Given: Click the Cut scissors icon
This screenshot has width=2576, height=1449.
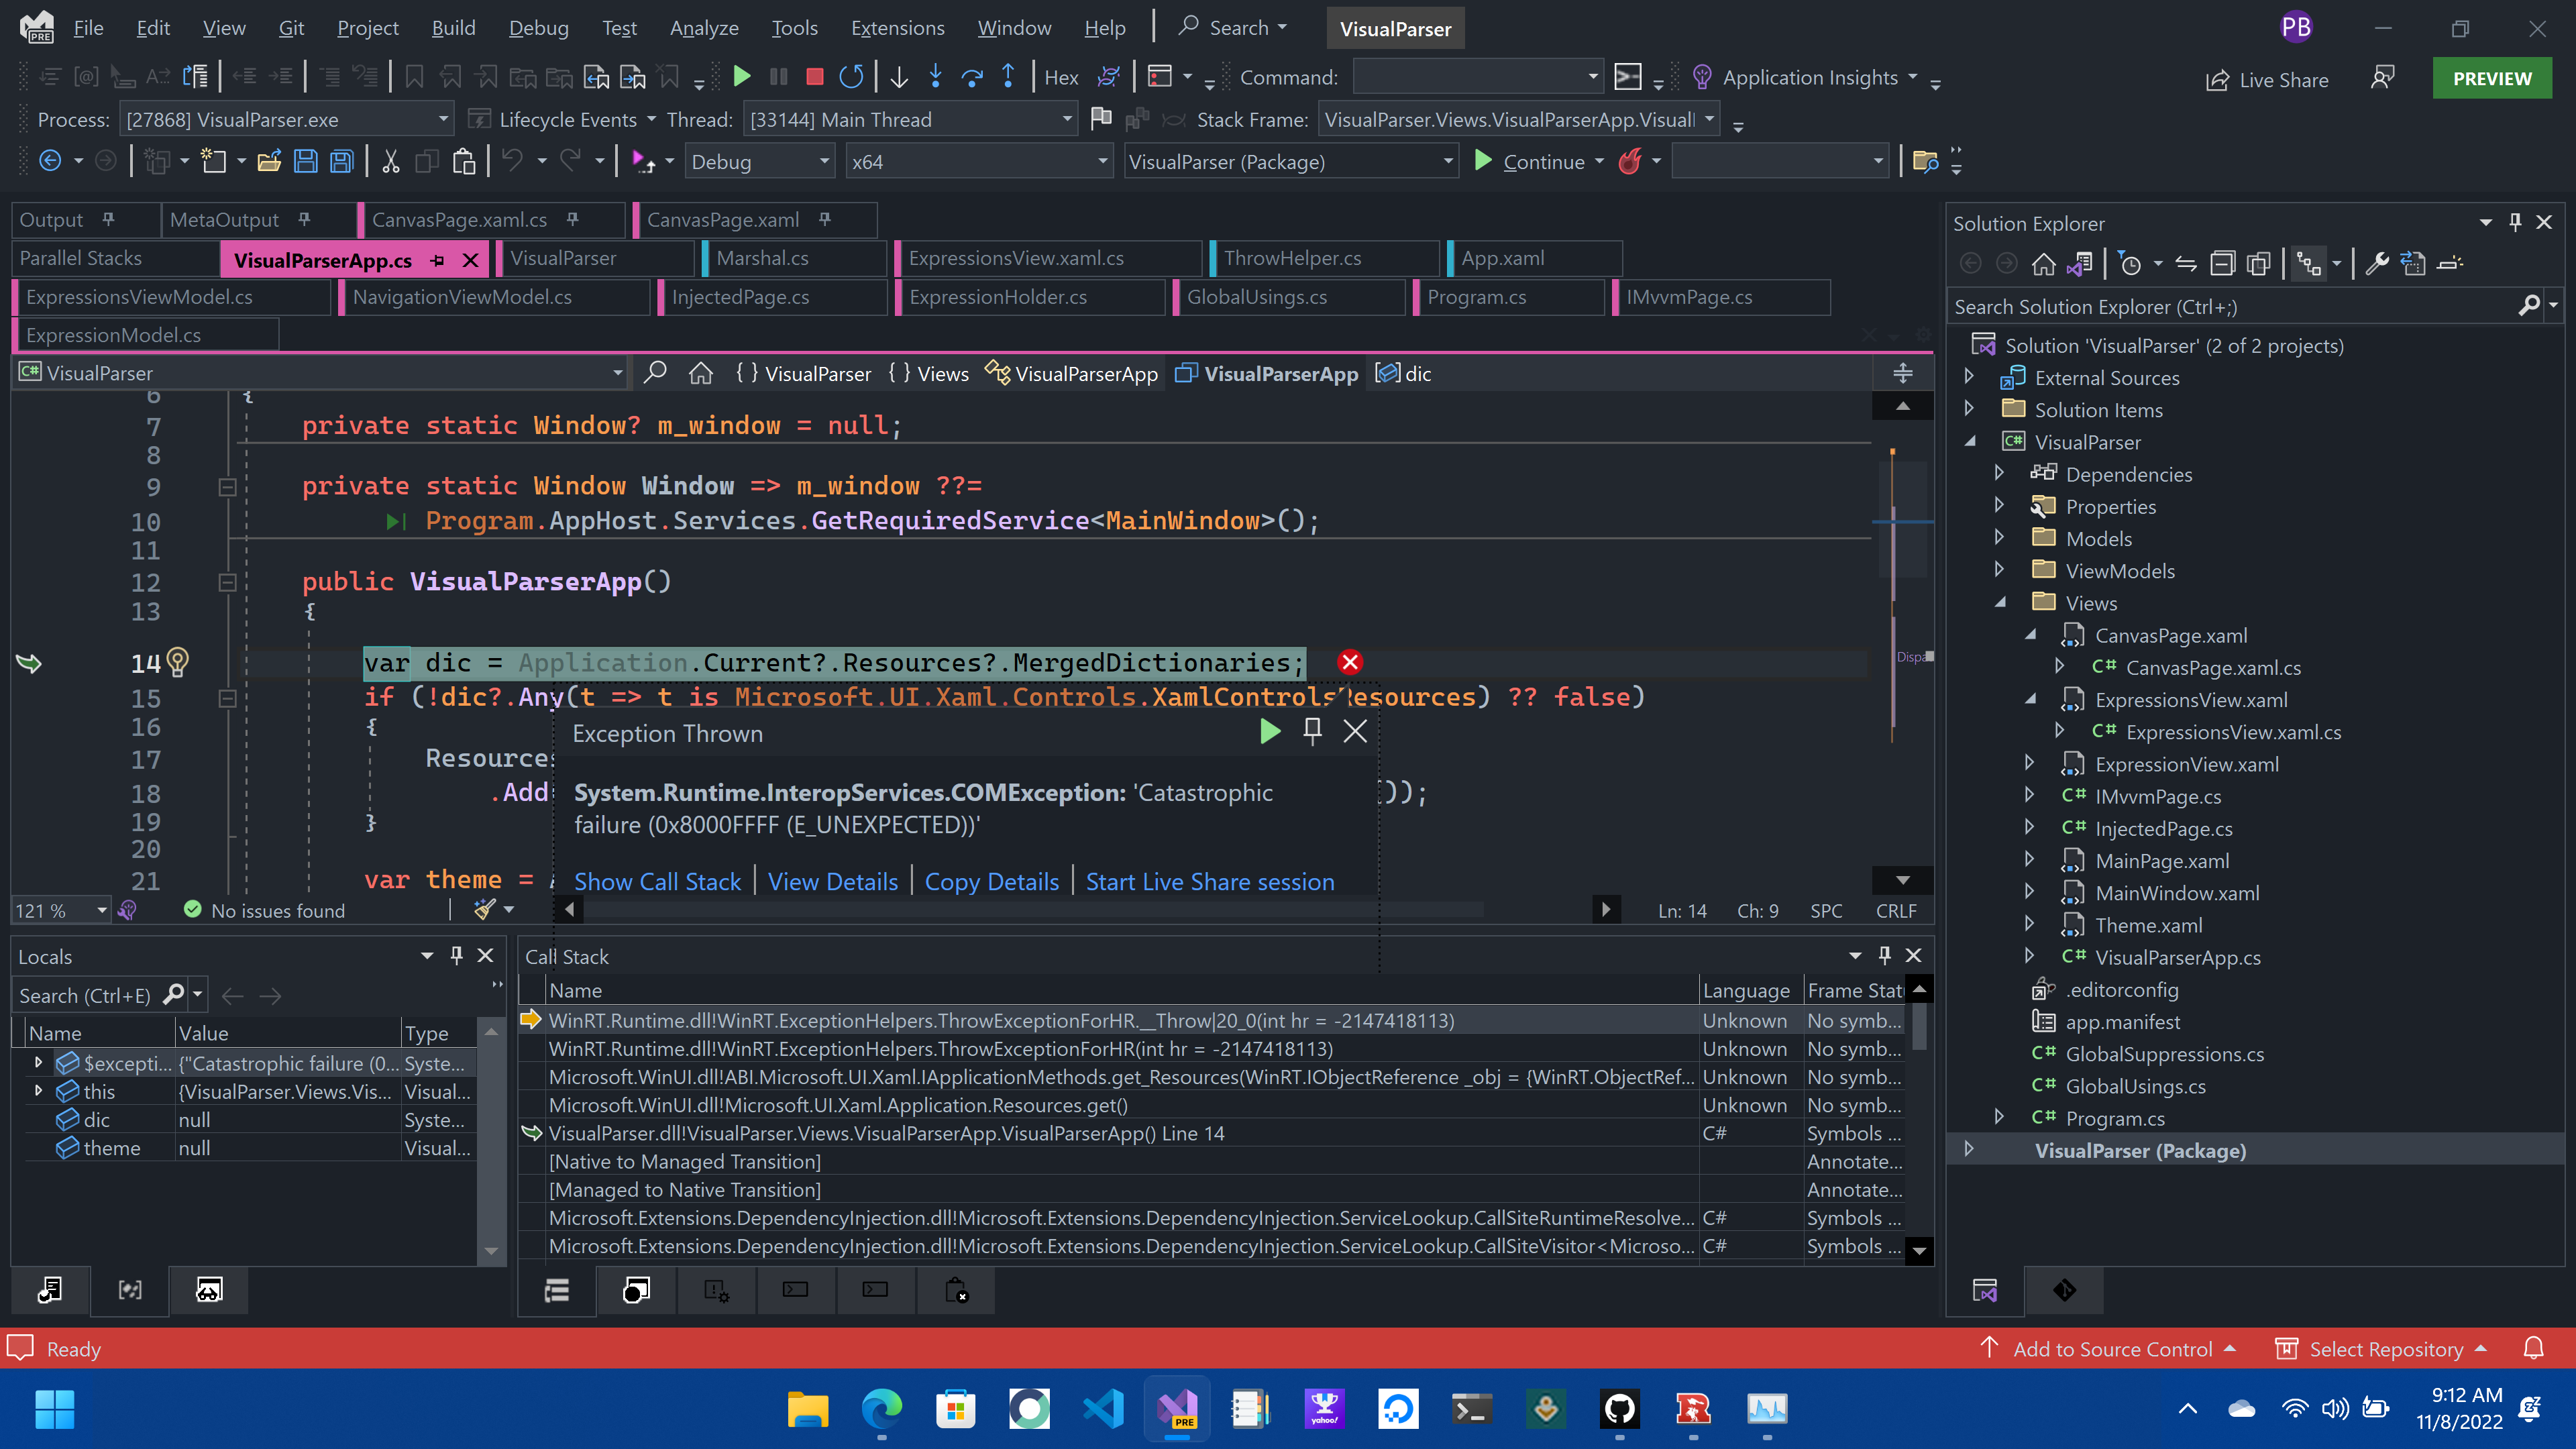Looking at the screenshot, I should point(391,161).
